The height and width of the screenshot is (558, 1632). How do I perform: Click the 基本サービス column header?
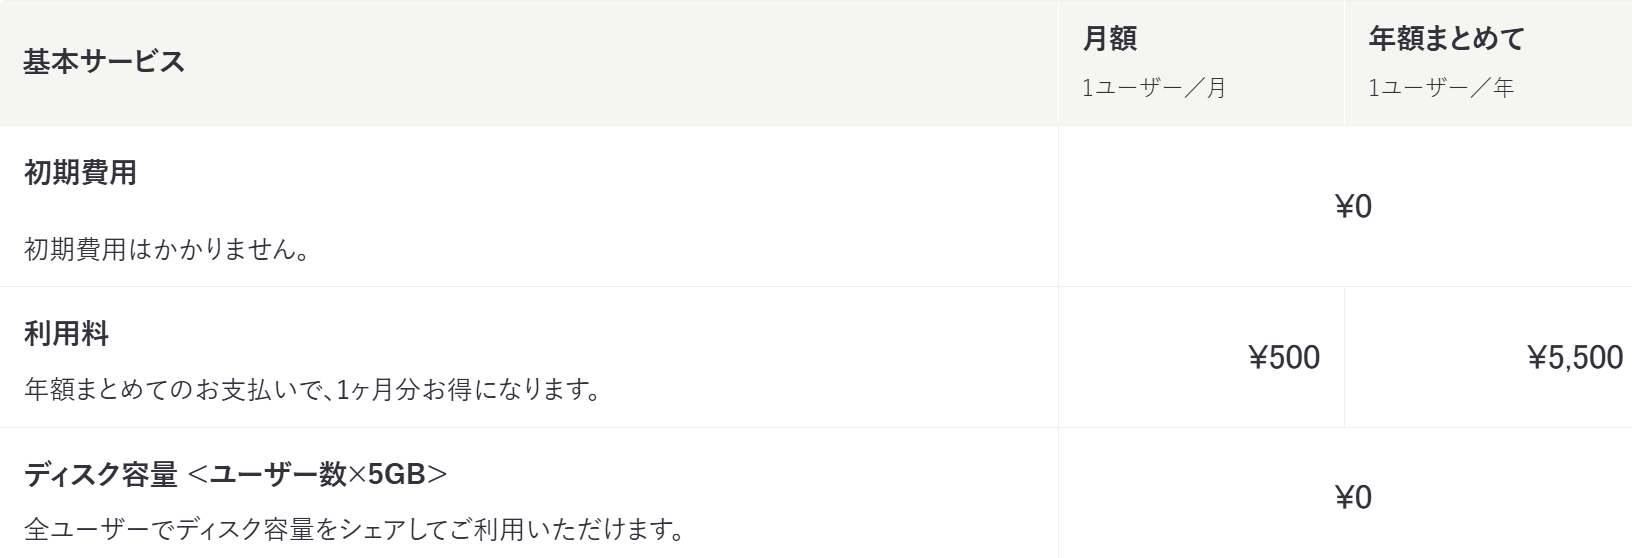tap(104, 62)
